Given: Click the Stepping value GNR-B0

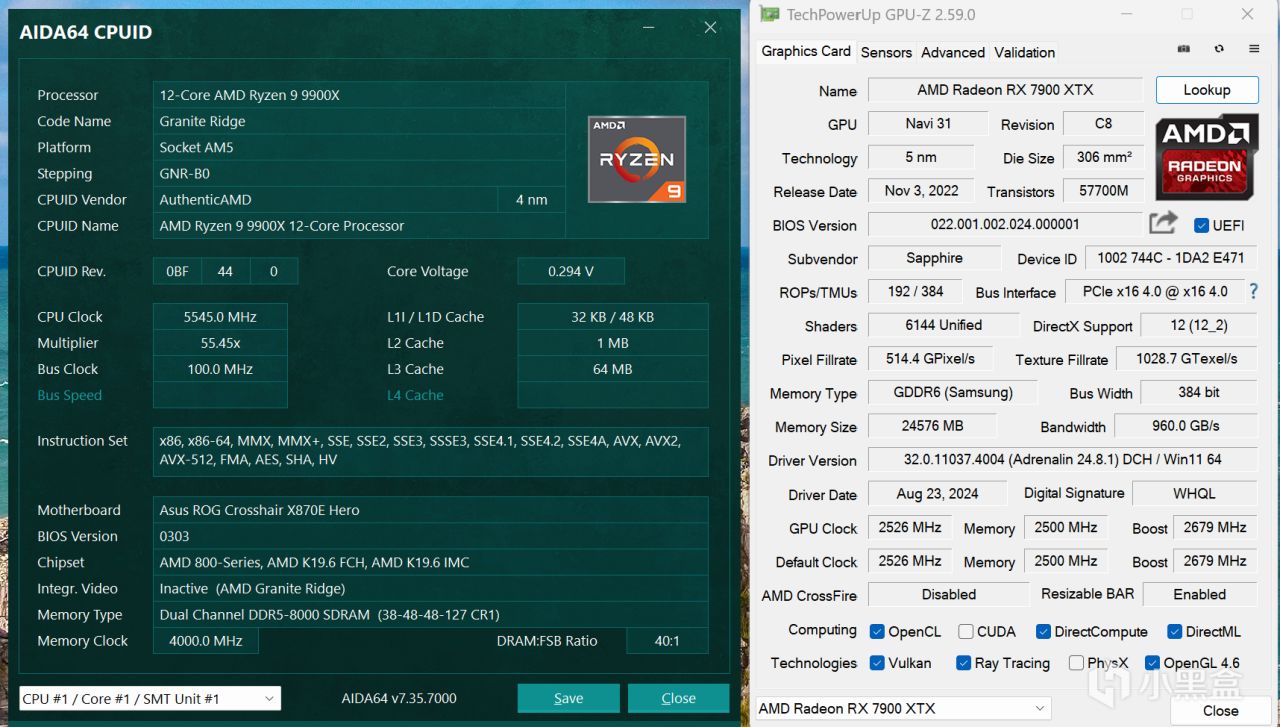Looking at the screenshot, I should point(359,173).
